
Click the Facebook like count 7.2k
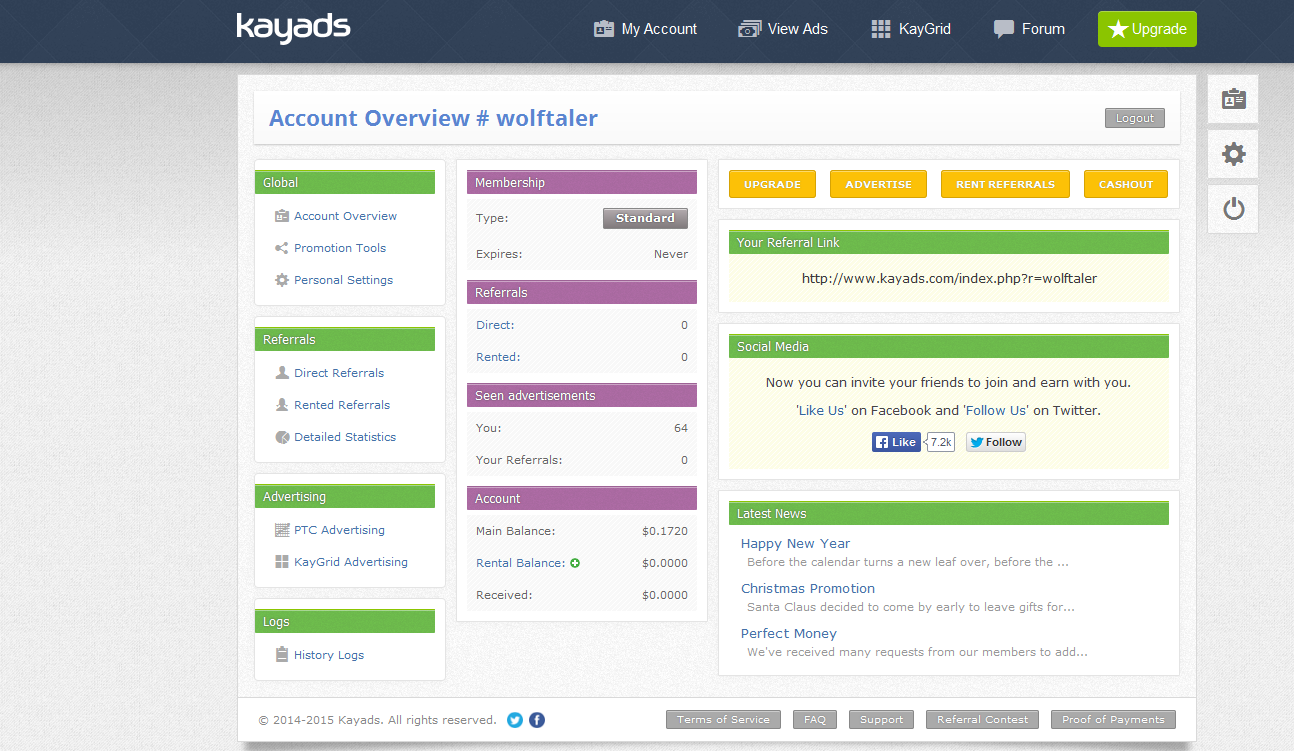tap(941, 442)
